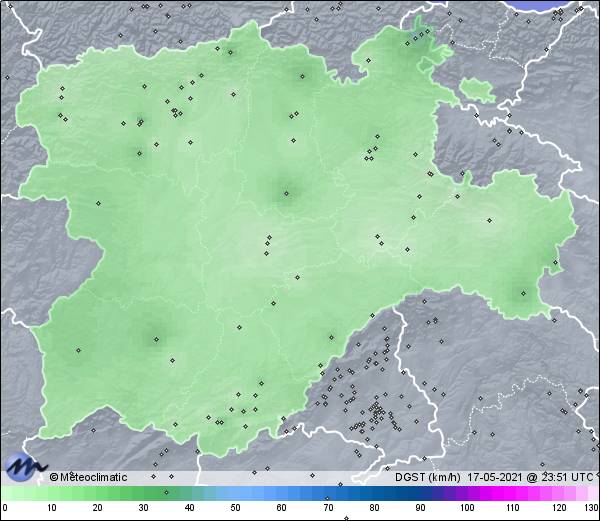
Task: Click the scale label 20
Action: click(98, 508)
